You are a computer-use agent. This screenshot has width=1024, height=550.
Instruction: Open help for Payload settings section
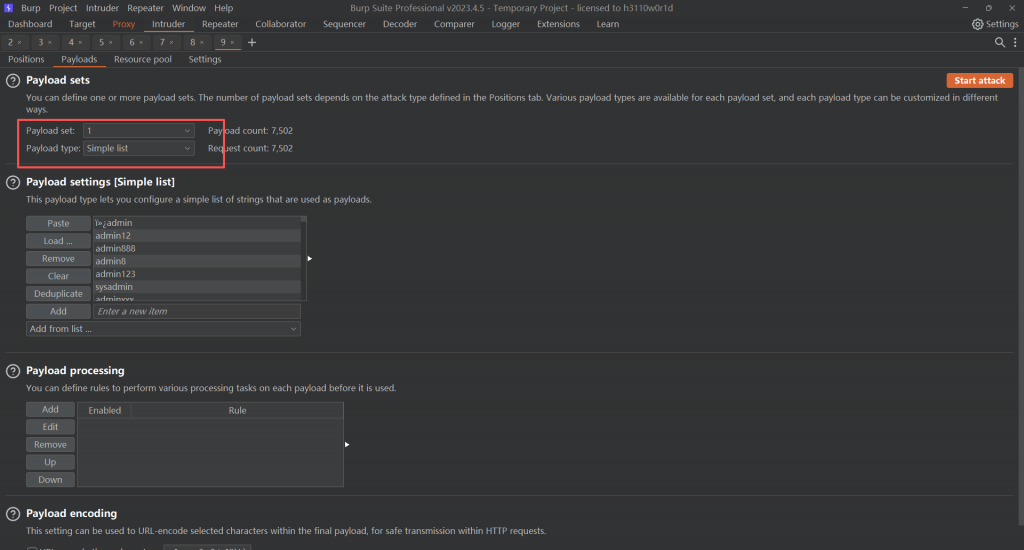13,182
